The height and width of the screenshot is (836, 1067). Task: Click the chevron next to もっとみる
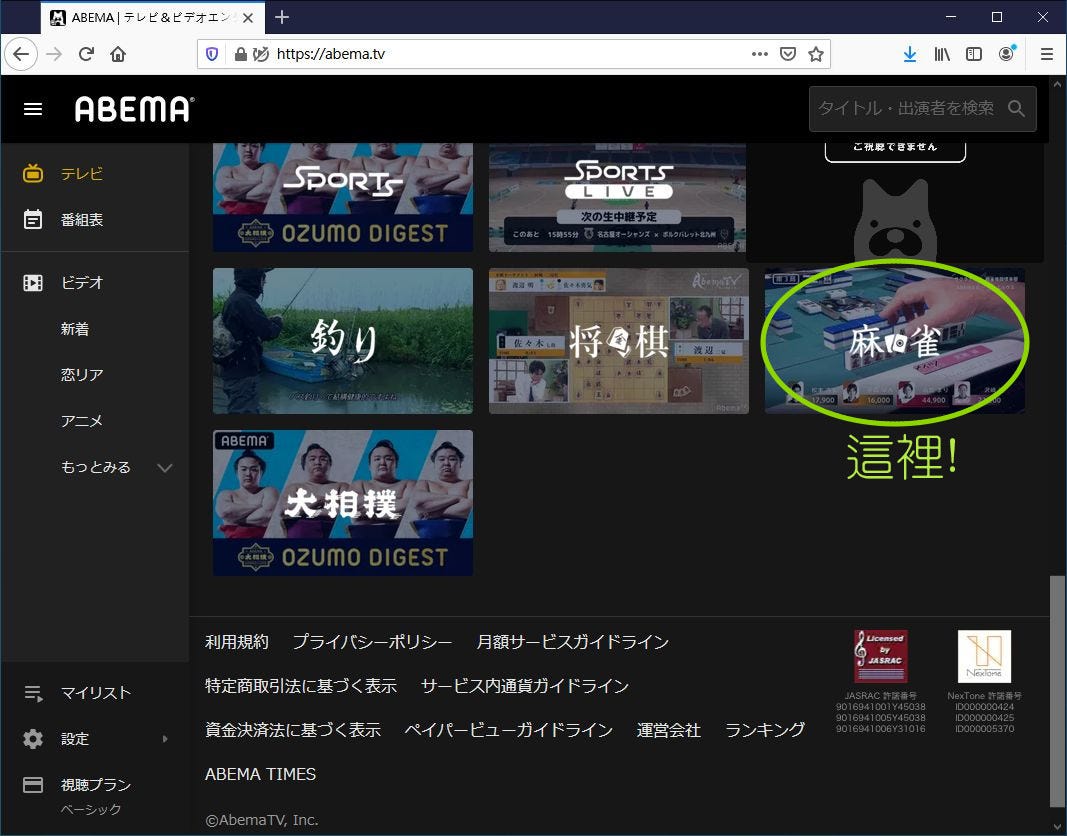[x=165, y=468]
